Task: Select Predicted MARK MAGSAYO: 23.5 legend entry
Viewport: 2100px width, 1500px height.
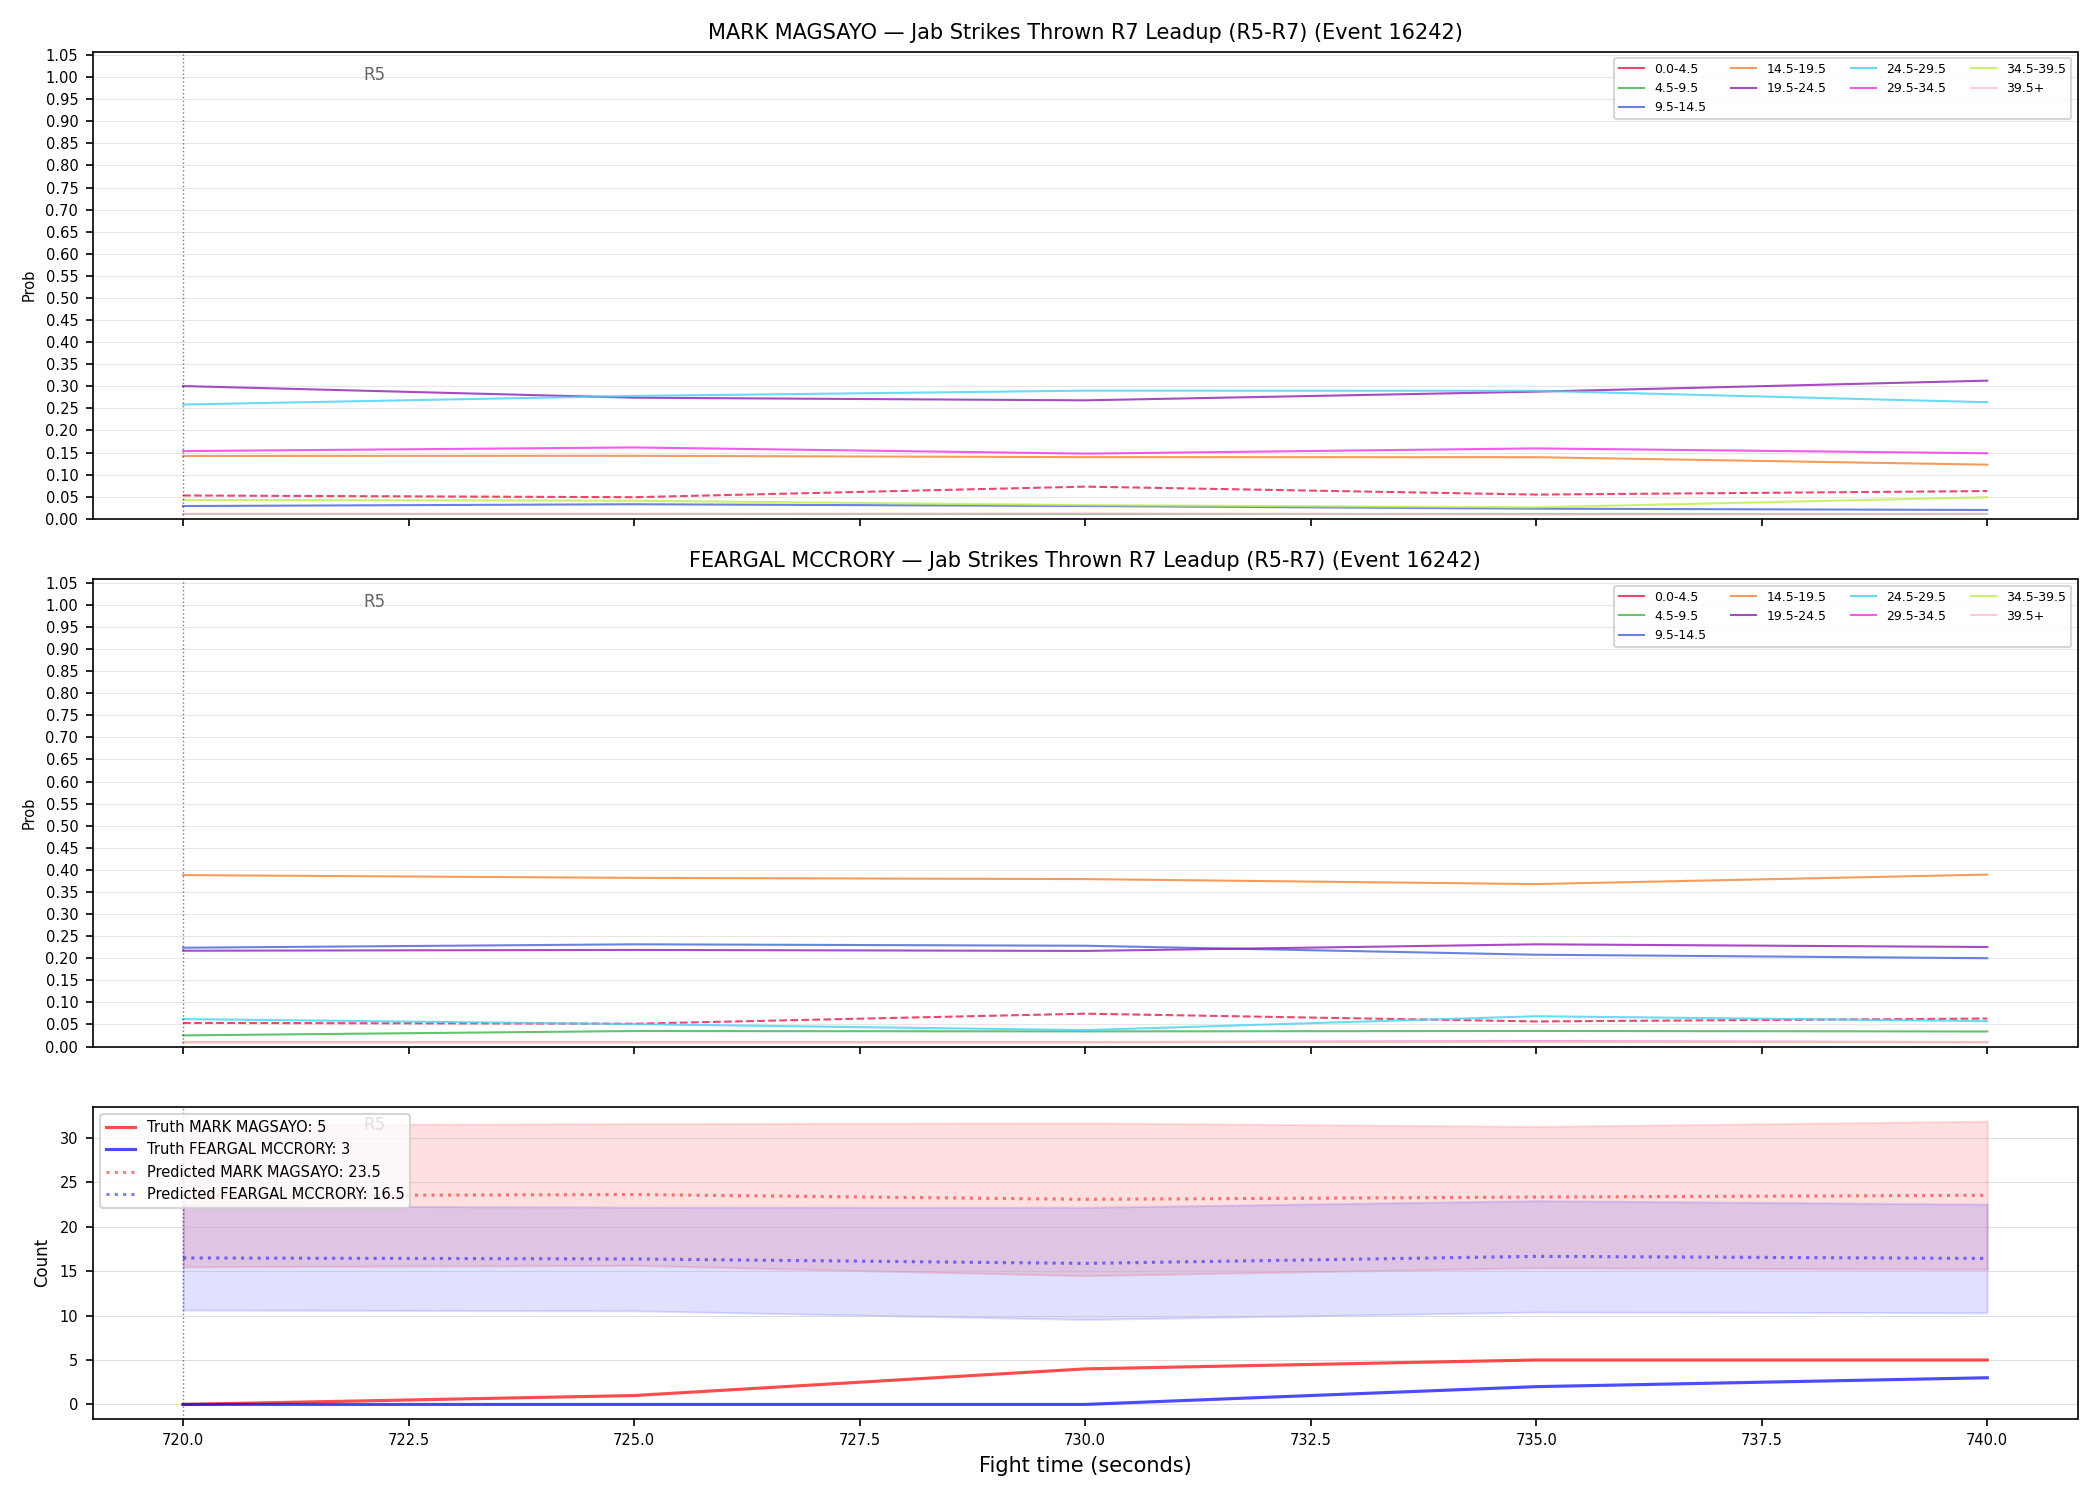Action: coord(243,1172)
